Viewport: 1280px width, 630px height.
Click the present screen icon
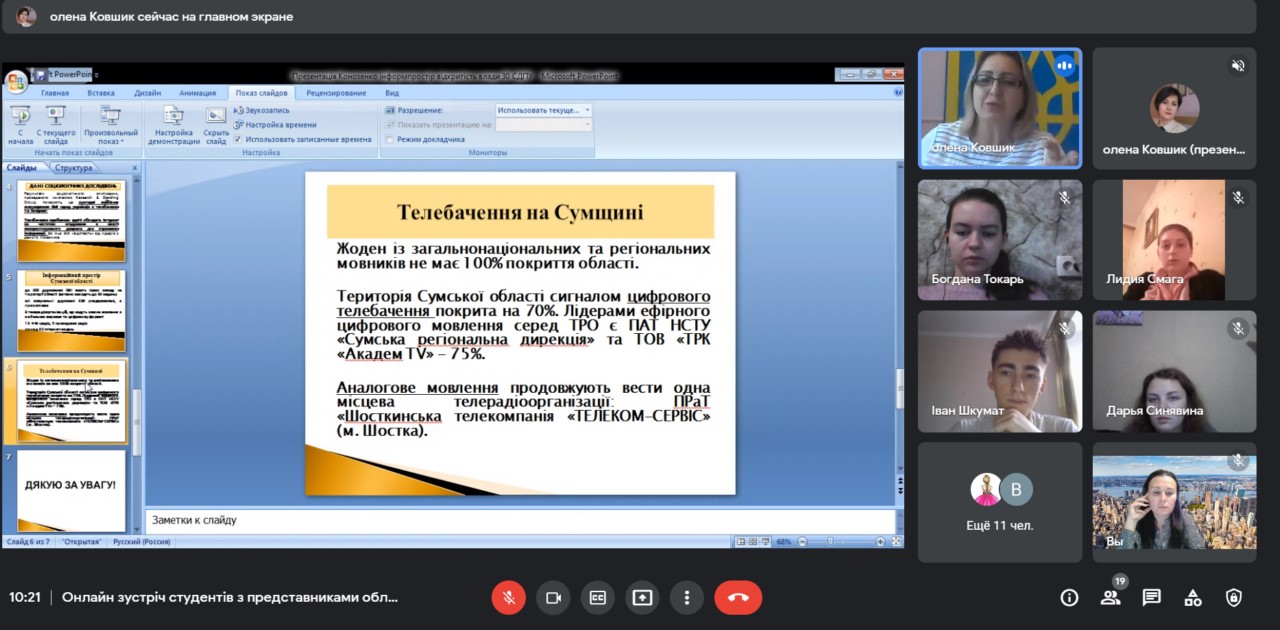642,597
